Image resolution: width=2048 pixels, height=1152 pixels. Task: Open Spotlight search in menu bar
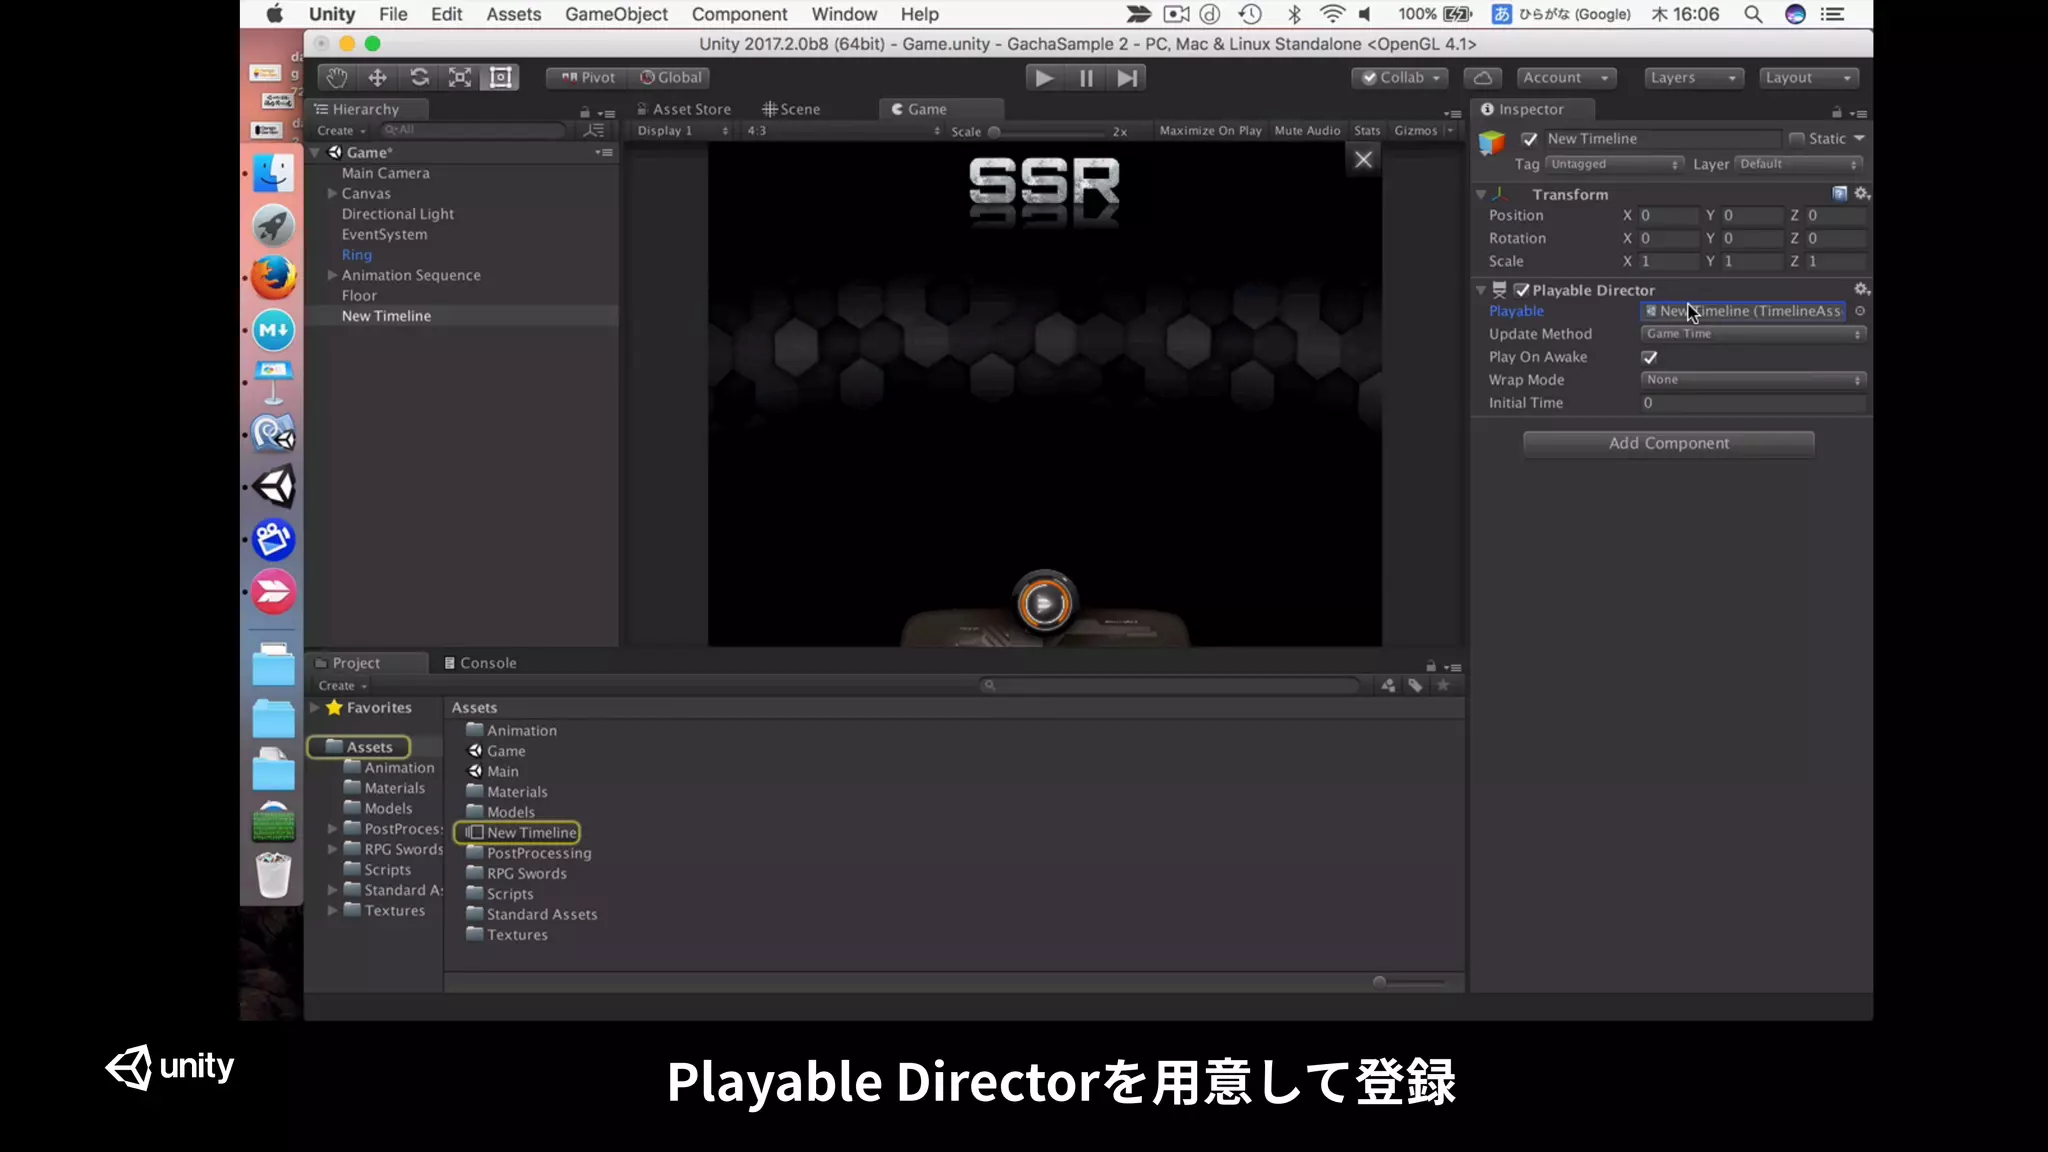coord(1753,14)
